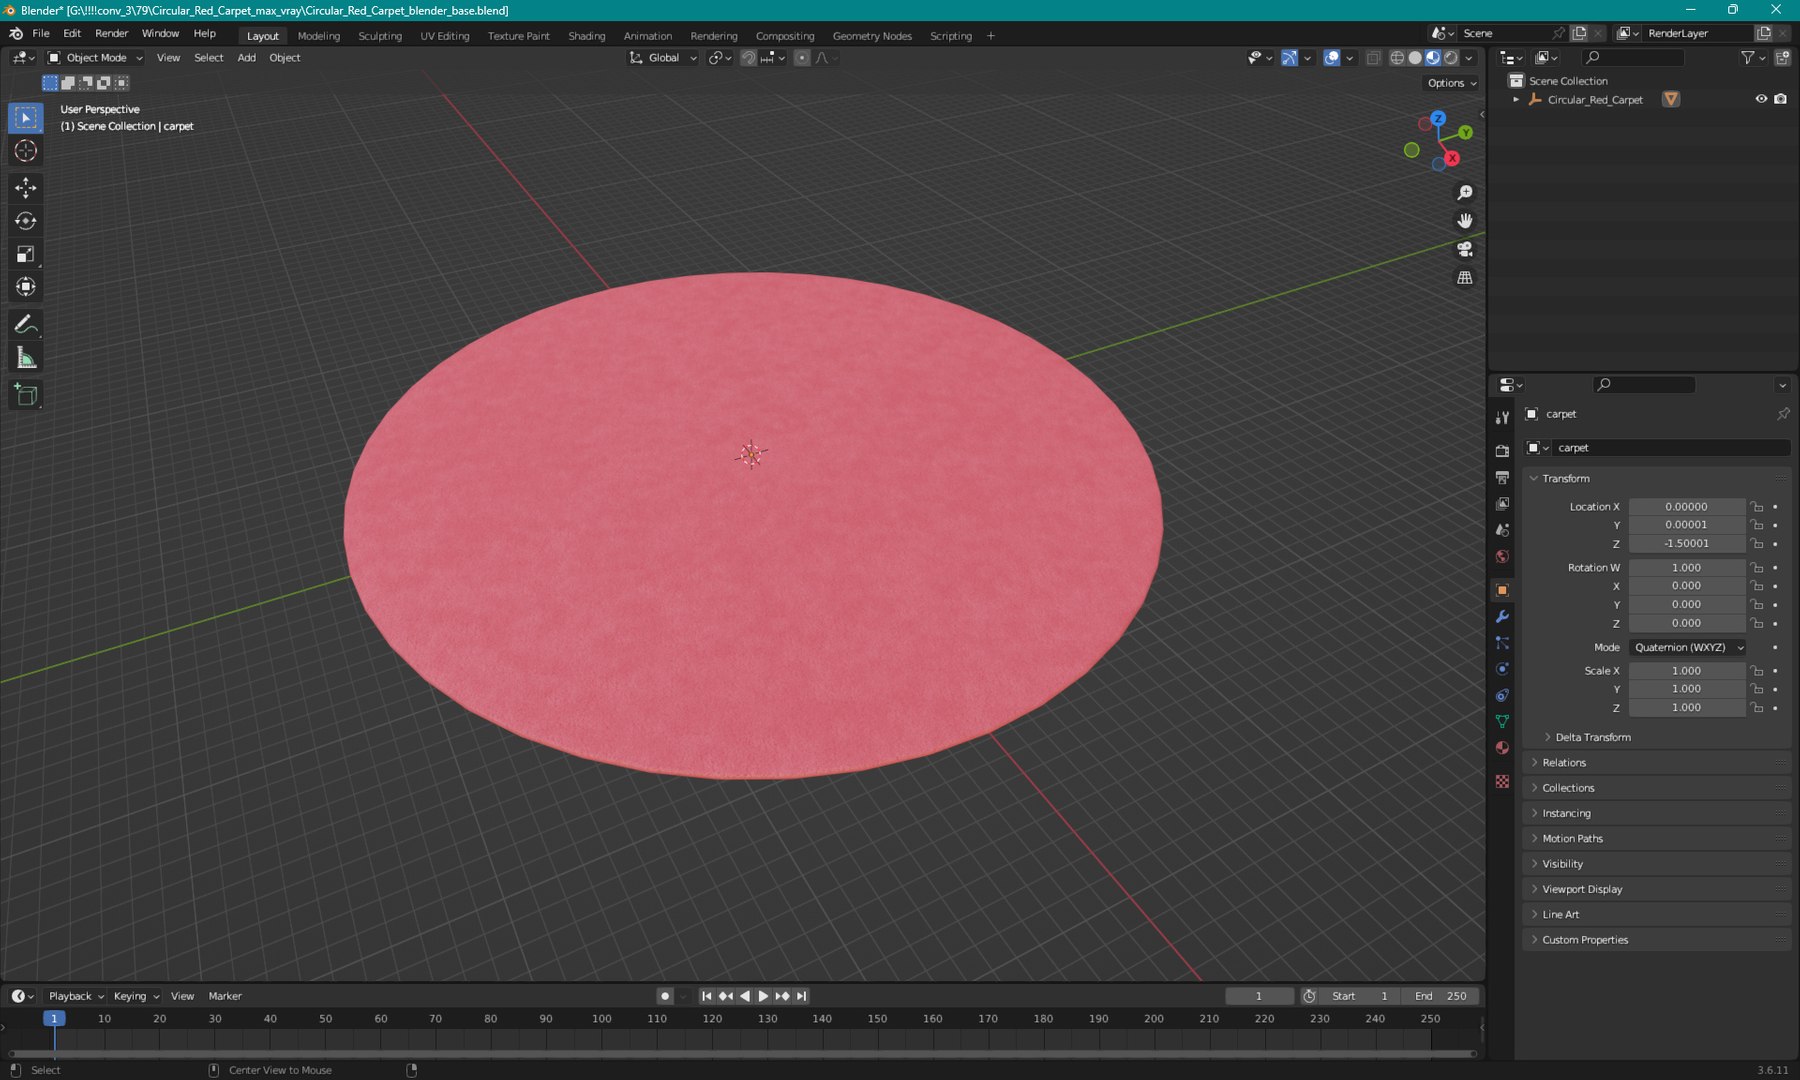The width and height of the screenshot is (1800, 1080).
Task: Activate the Move tool
Action: [x=26, y=188]
